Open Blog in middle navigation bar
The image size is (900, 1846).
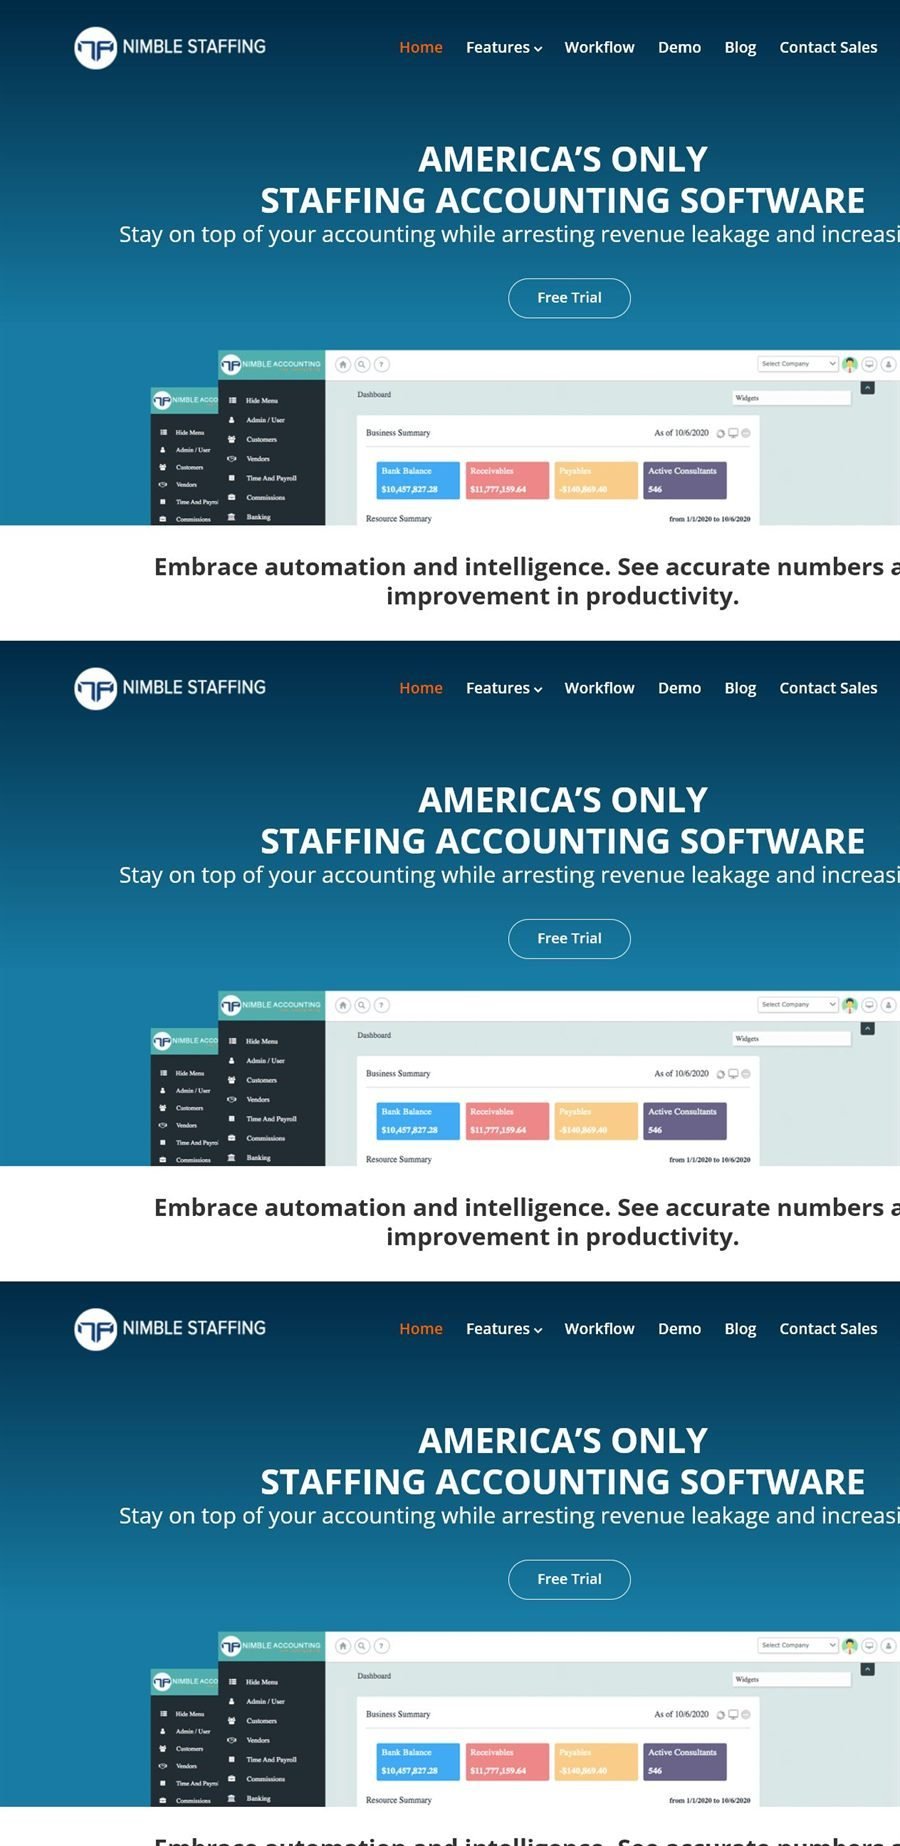(x=740, y=688)
